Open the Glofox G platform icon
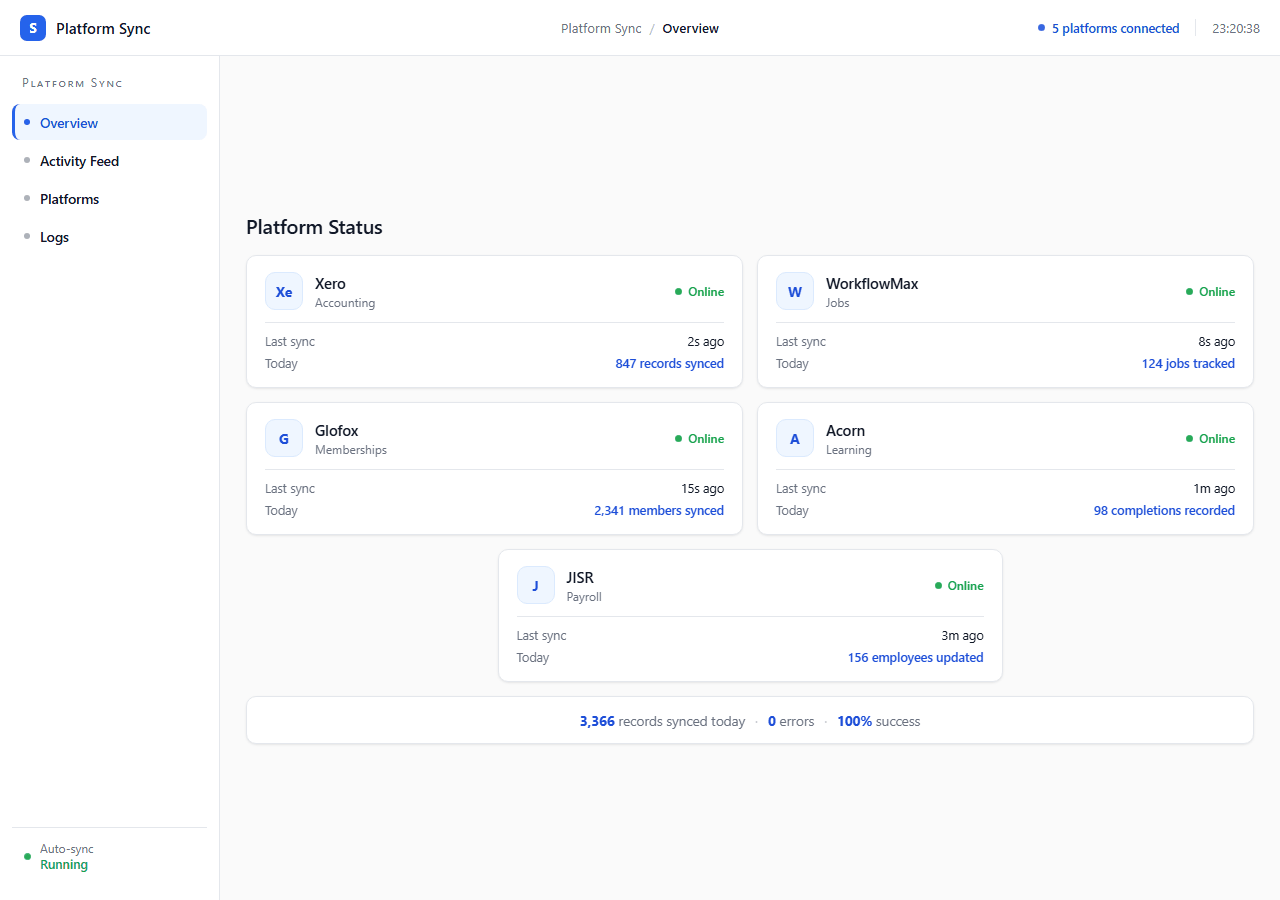The width and height of the screenshot is (1280, 900). [x=284, y=439]
